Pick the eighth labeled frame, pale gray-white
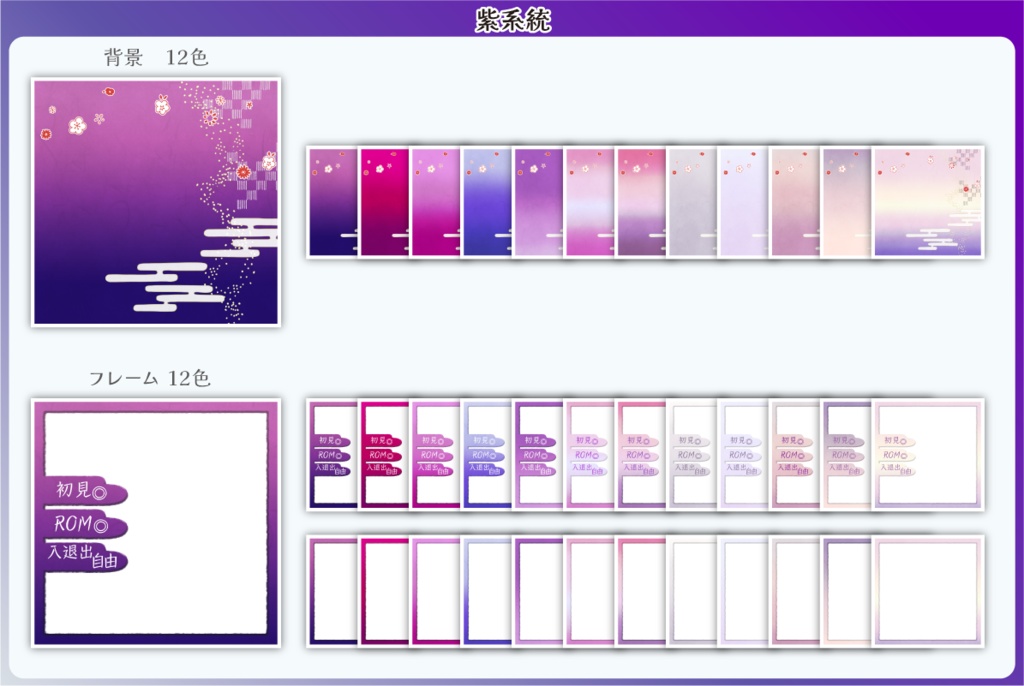 692,455
